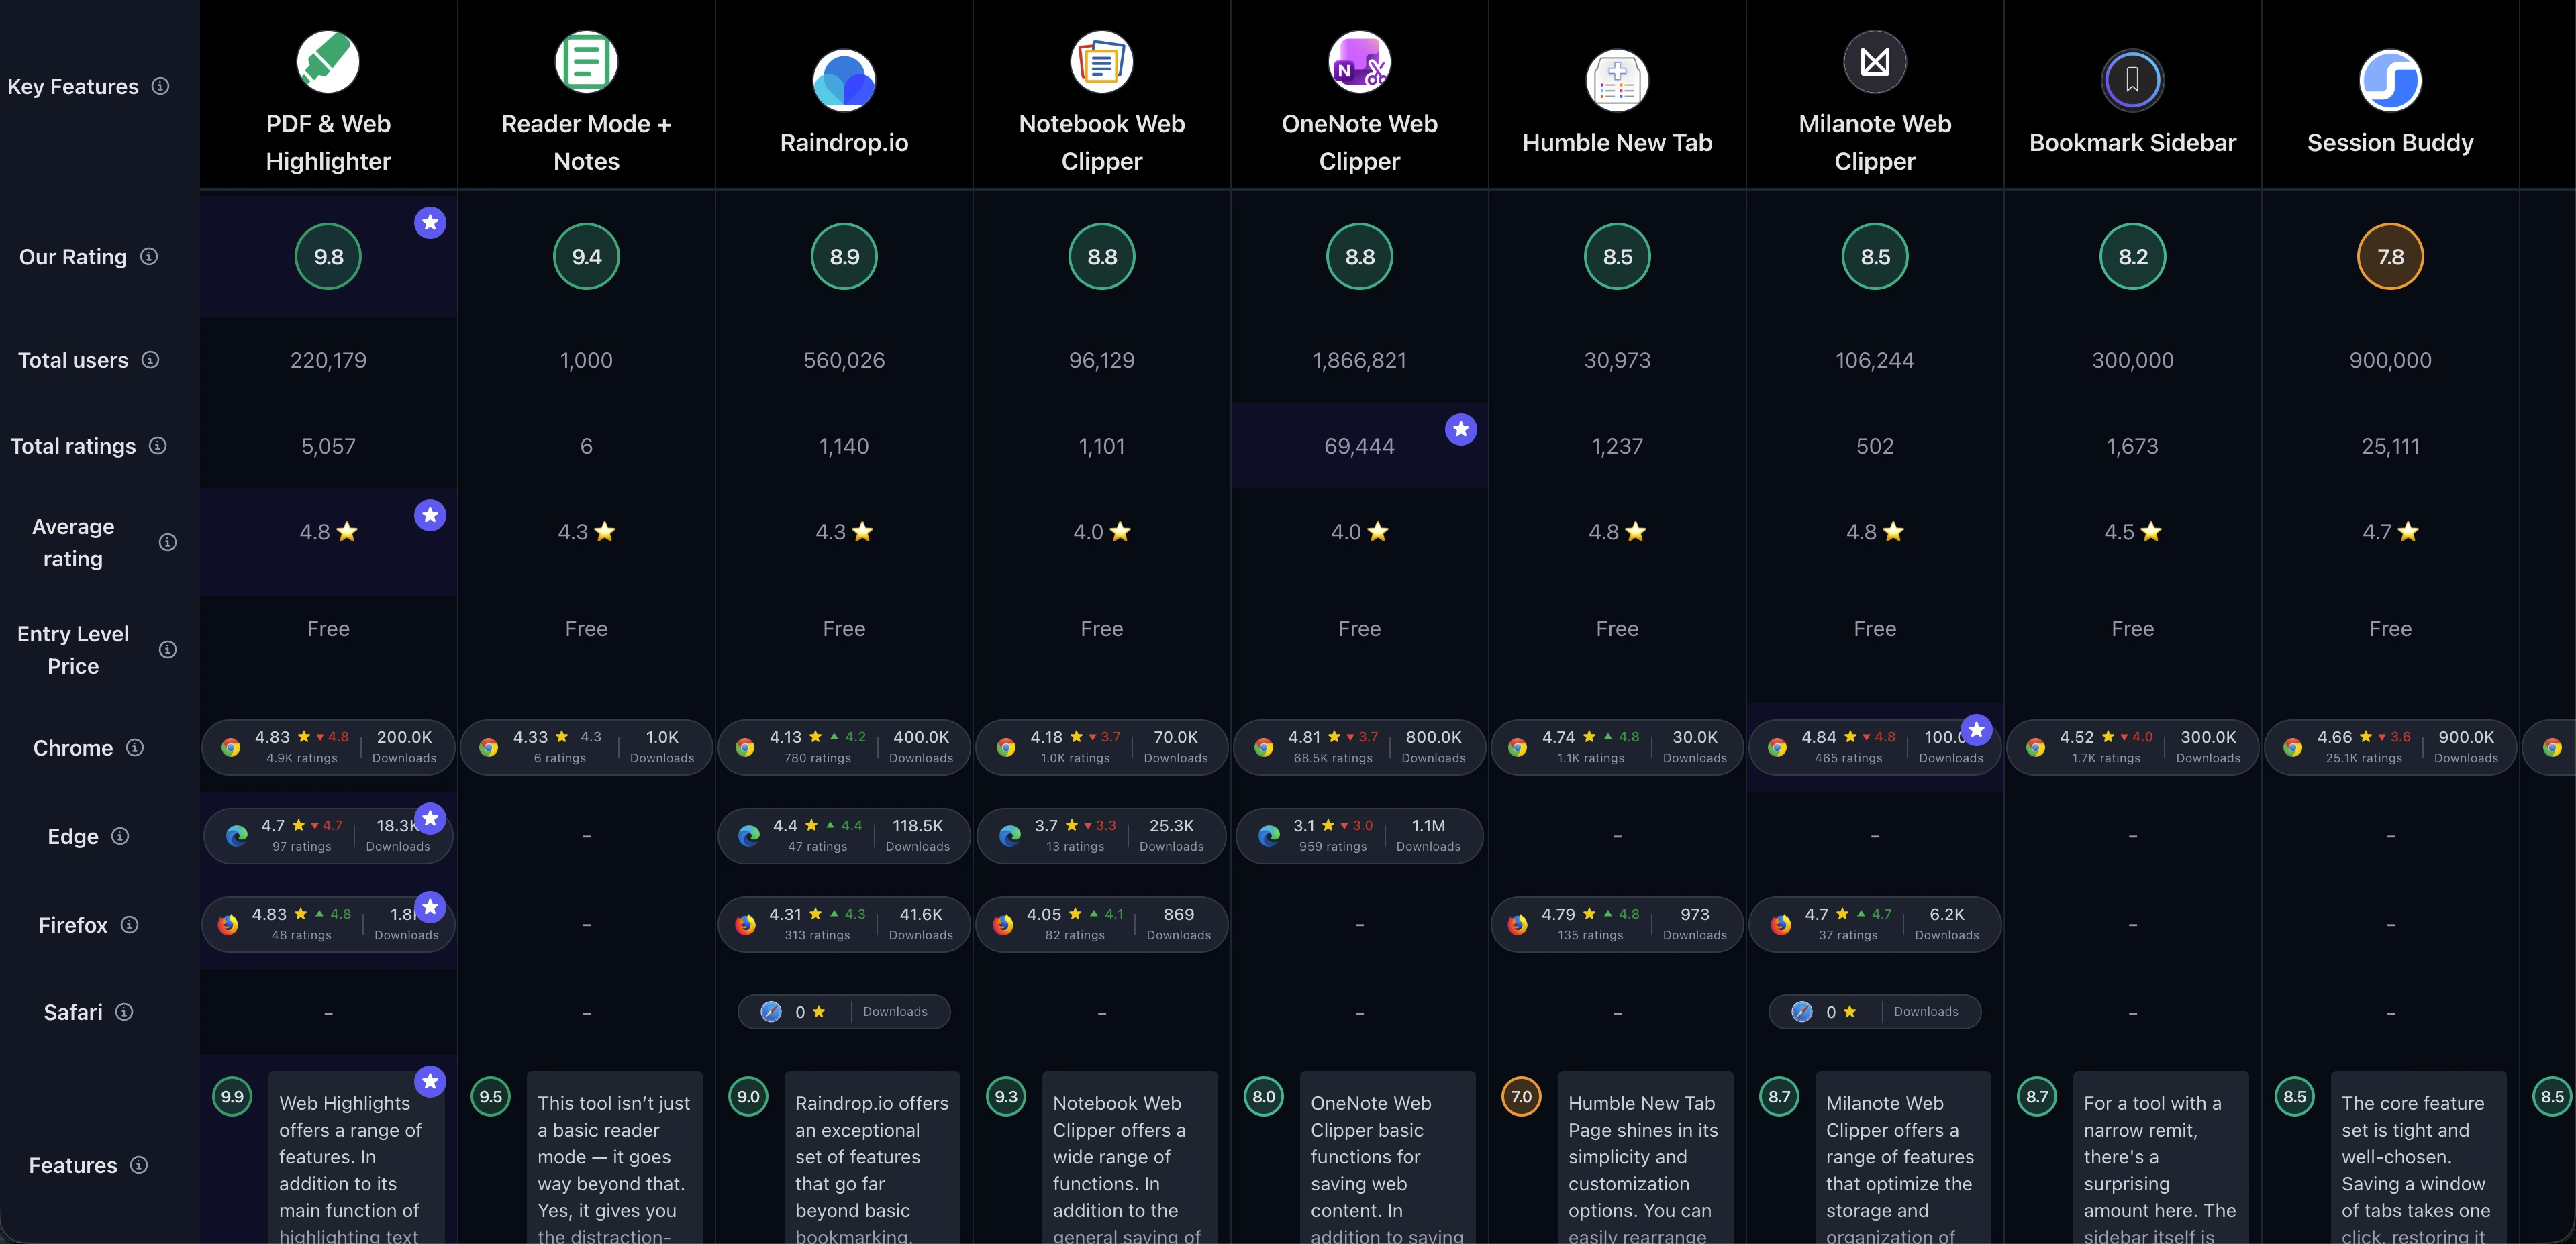This screenshot has width=2576, height=1244.
Task: Open Raindrop.io Edge store pill
Action: [x=844, y=836]
